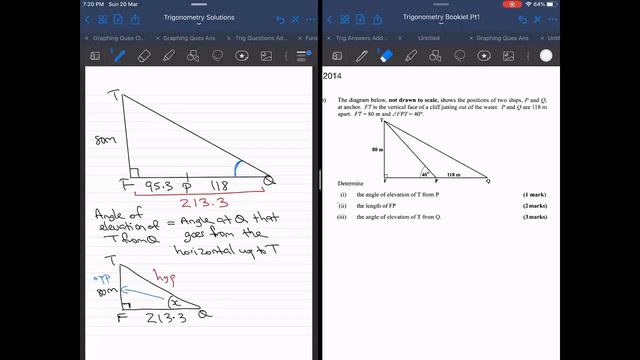Tap "the length of FP" question line
The height and width of the screenshot is (360, 640).
coord(376,206)
